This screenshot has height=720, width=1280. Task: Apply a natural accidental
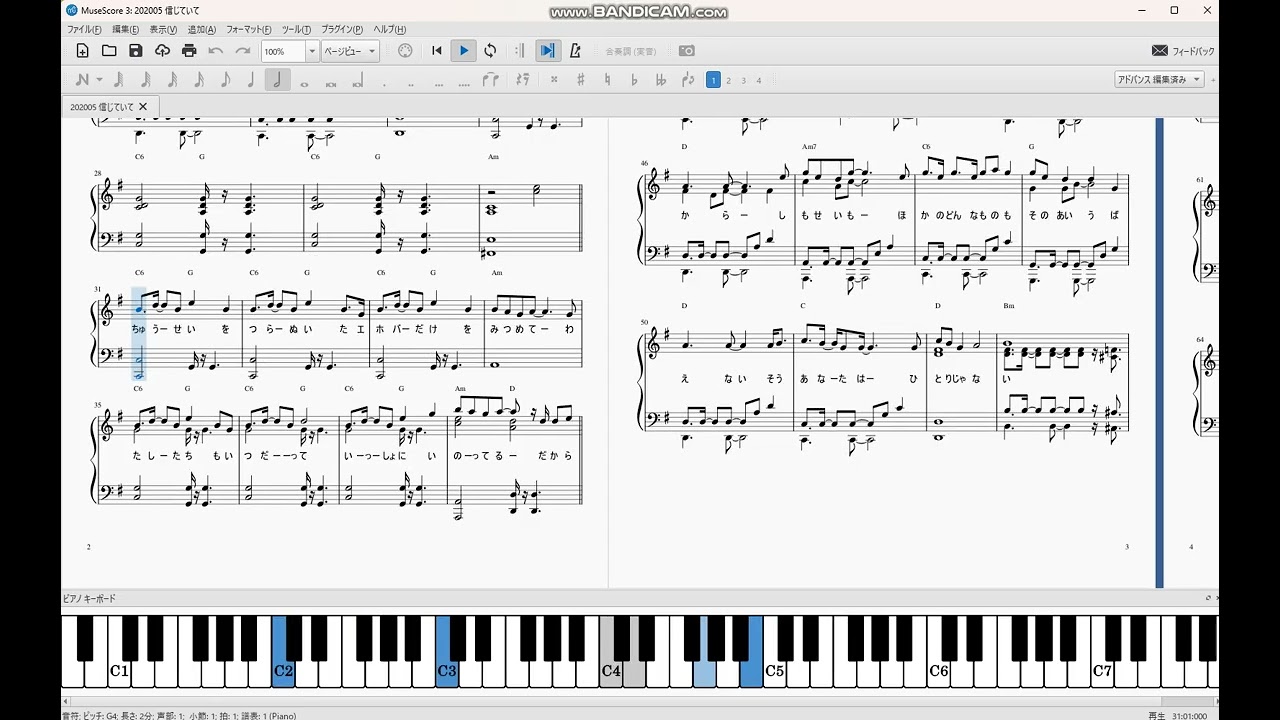coord(607,80)
